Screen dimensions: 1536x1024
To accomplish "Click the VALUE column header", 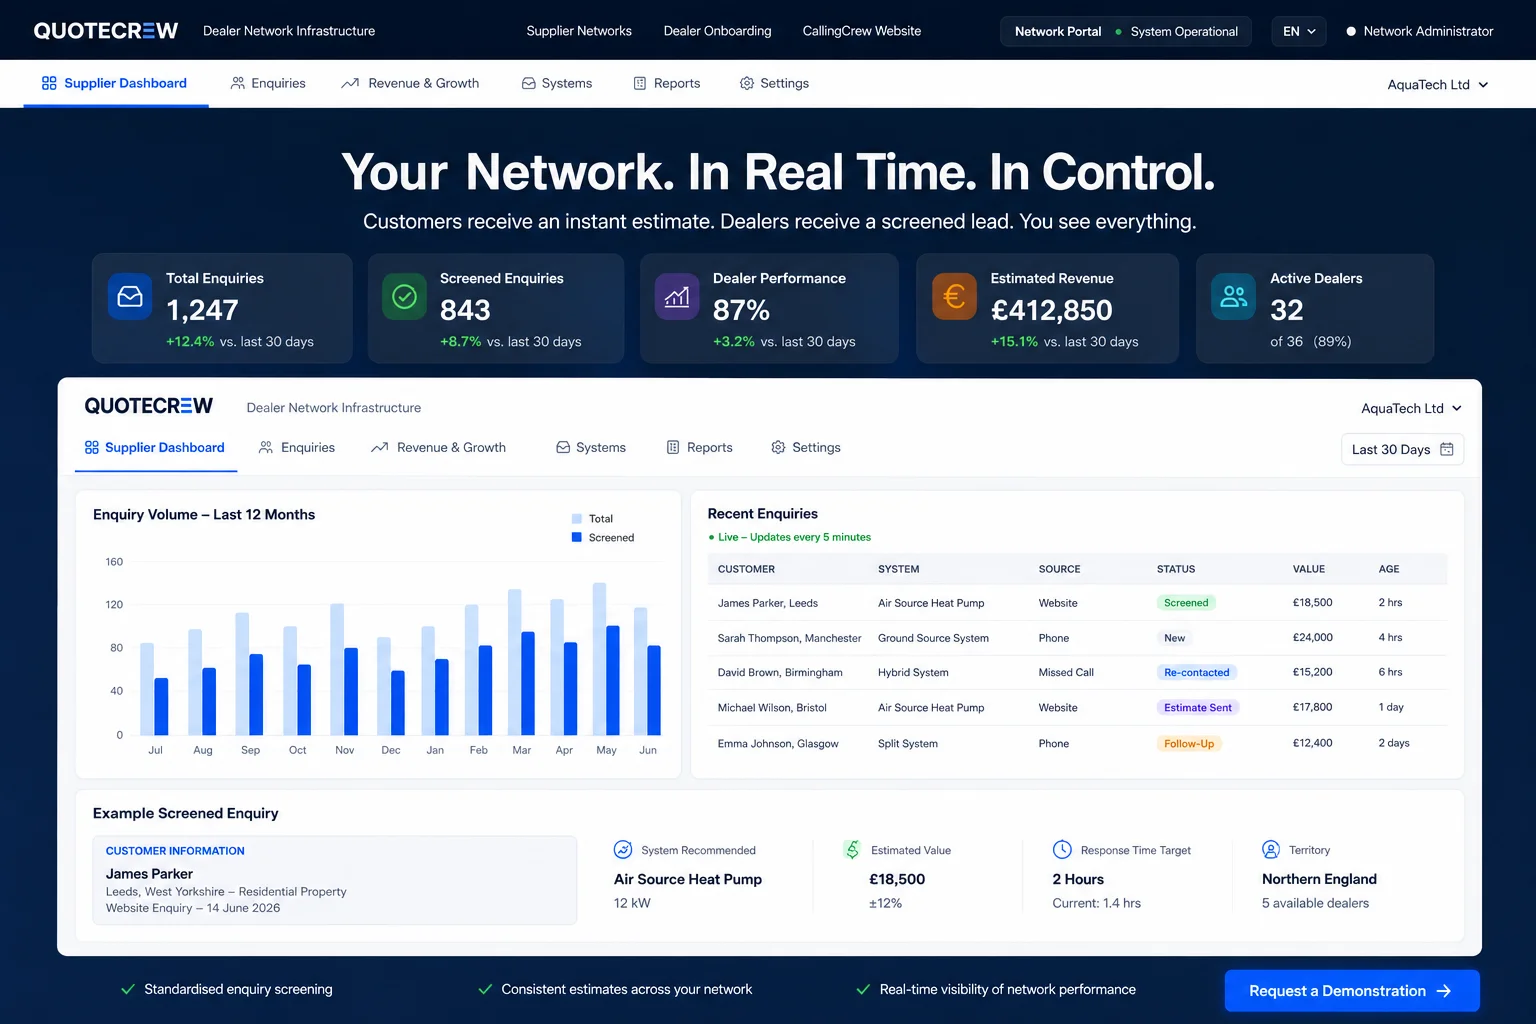I will click(1309, 569).
